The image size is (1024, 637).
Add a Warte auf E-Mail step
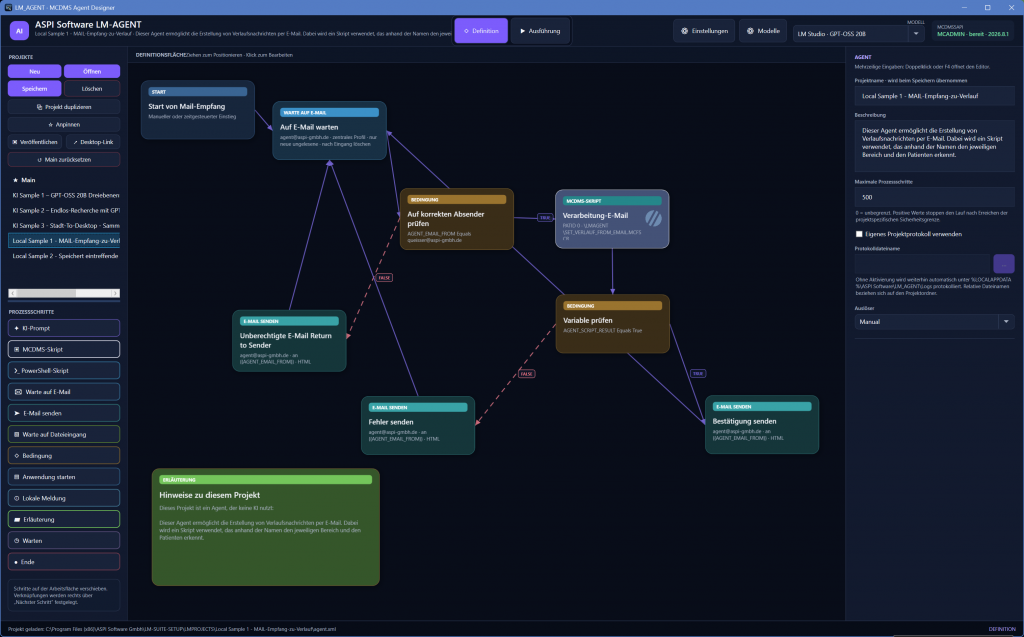64,391
